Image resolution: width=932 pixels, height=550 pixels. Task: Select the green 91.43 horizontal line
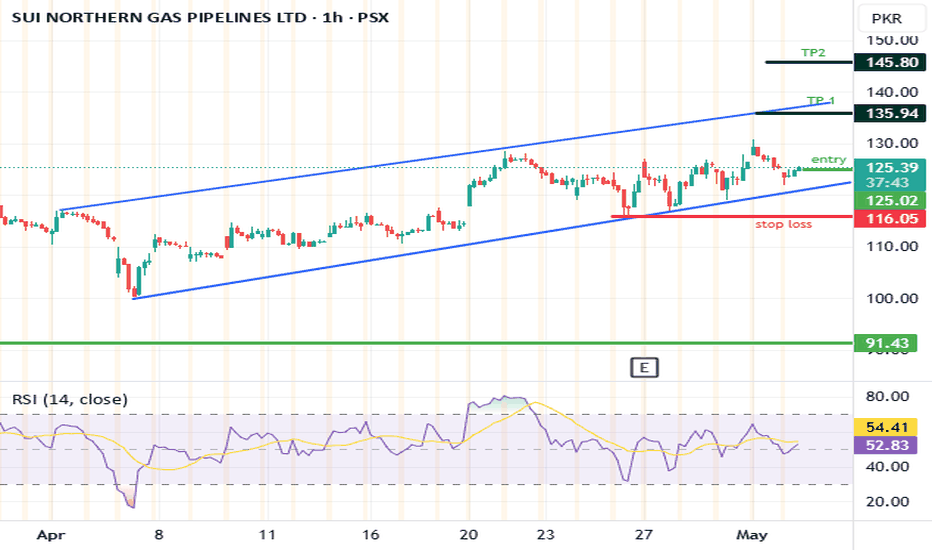coord(426,343)
